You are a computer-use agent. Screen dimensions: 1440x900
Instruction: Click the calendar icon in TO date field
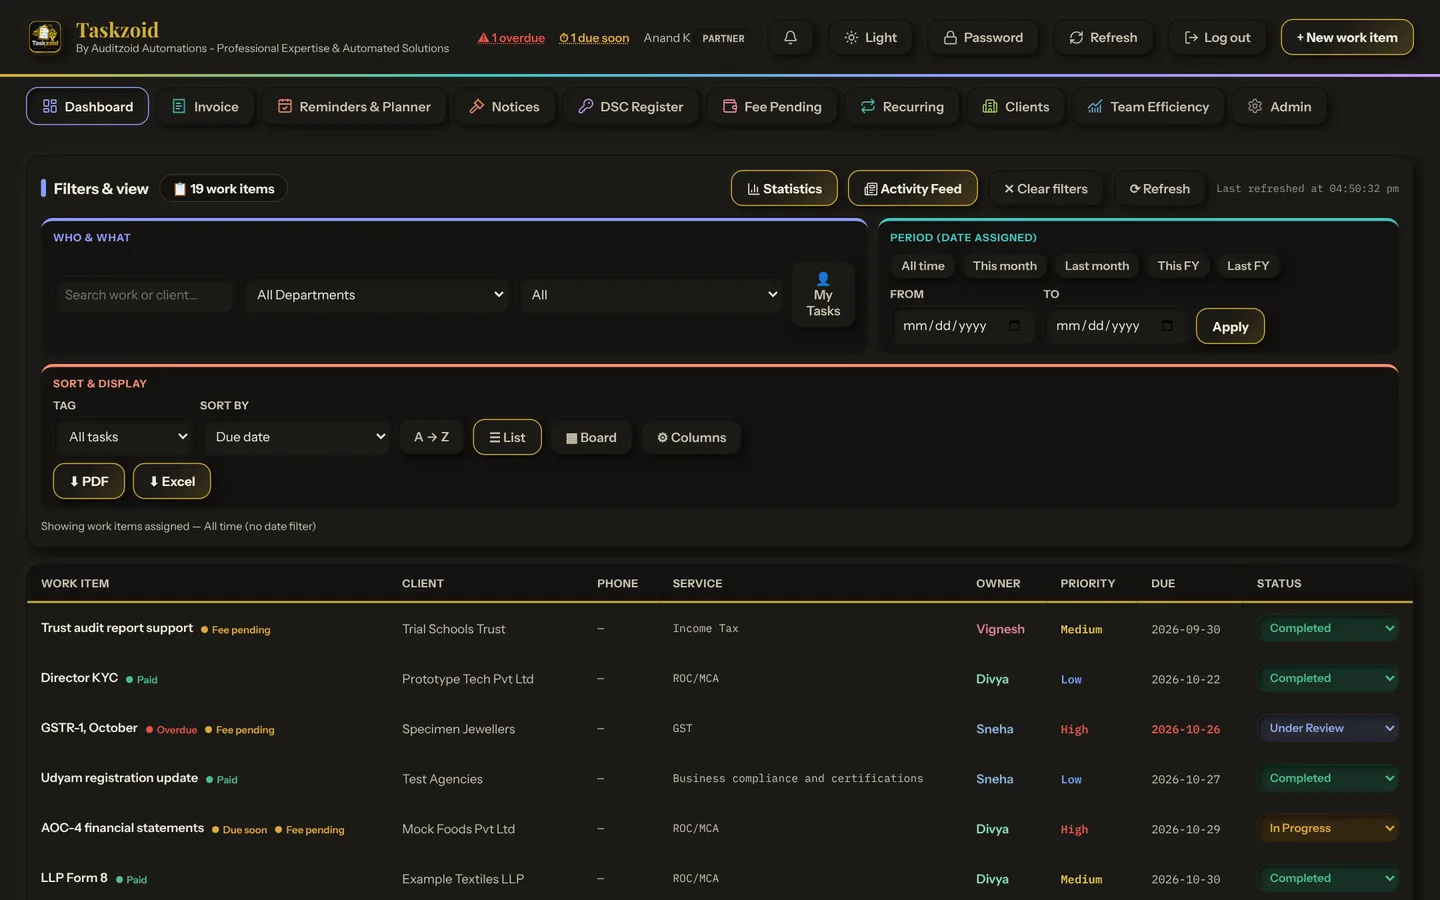(x=1167, y=326)
